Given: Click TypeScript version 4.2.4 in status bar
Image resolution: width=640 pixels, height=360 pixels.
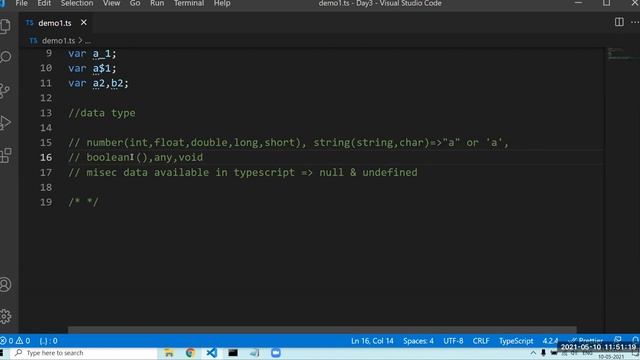Looking at the screenshot, I should pyautogui.click(x=550, y=341).
